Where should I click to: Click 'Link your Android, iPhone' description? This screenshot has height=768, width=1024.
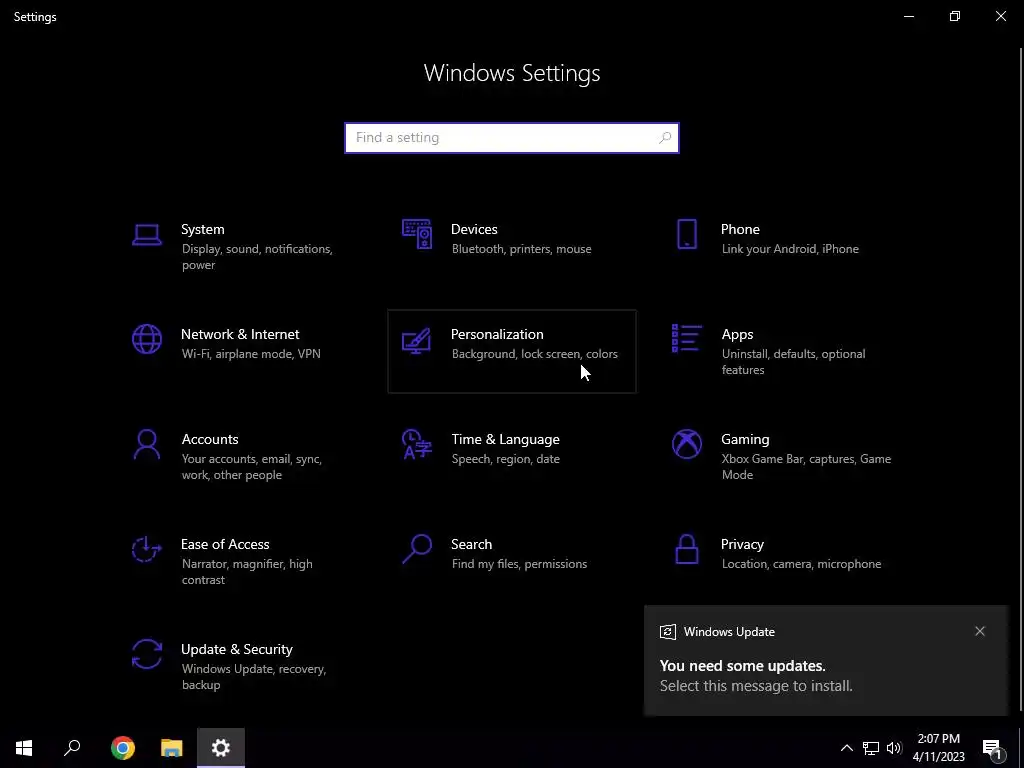[790, 249]
